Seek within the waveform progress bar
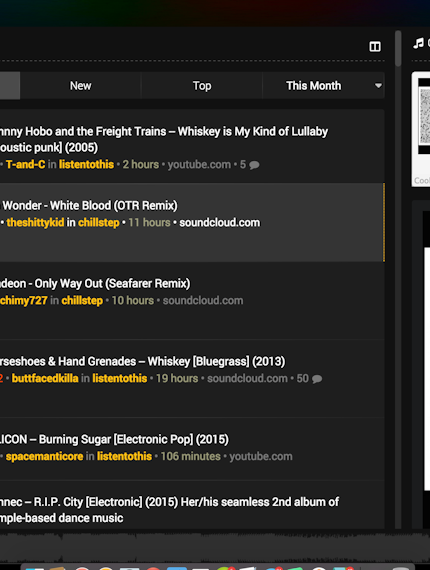Screen dimensions: 430x570 tap(215, 548)
